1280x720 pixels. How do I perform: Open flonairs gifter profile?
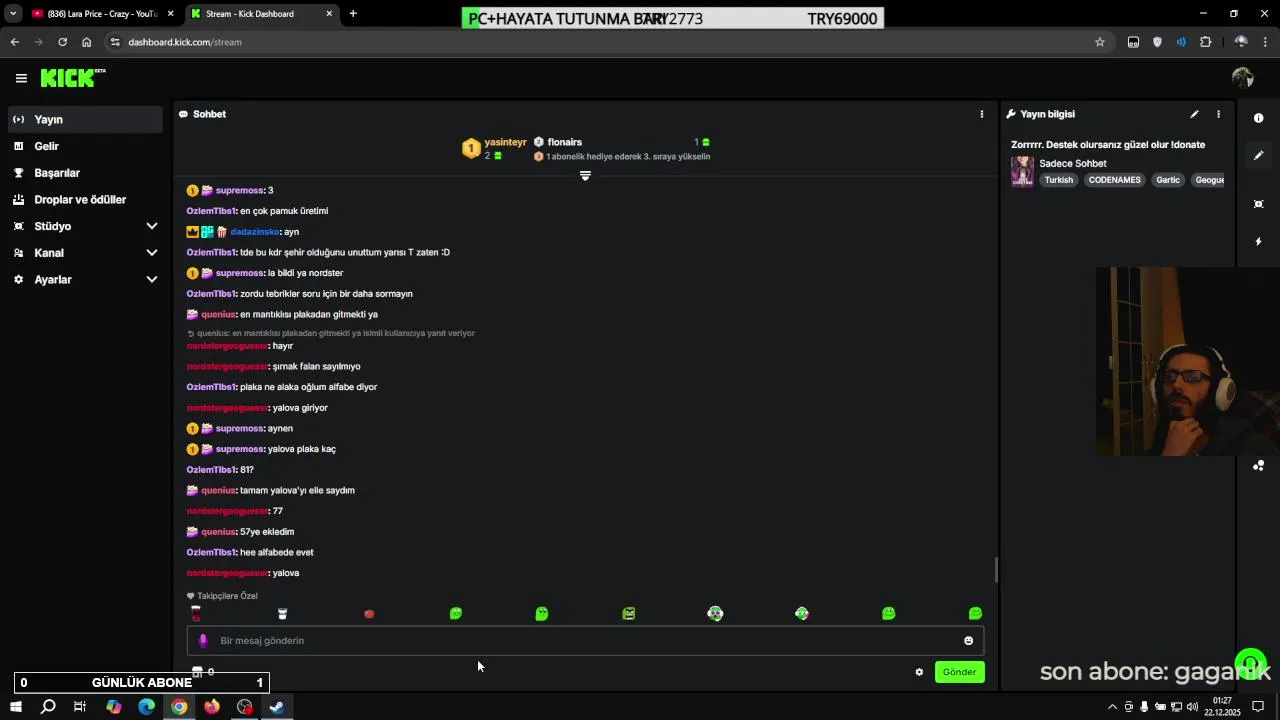pos(564,142)
